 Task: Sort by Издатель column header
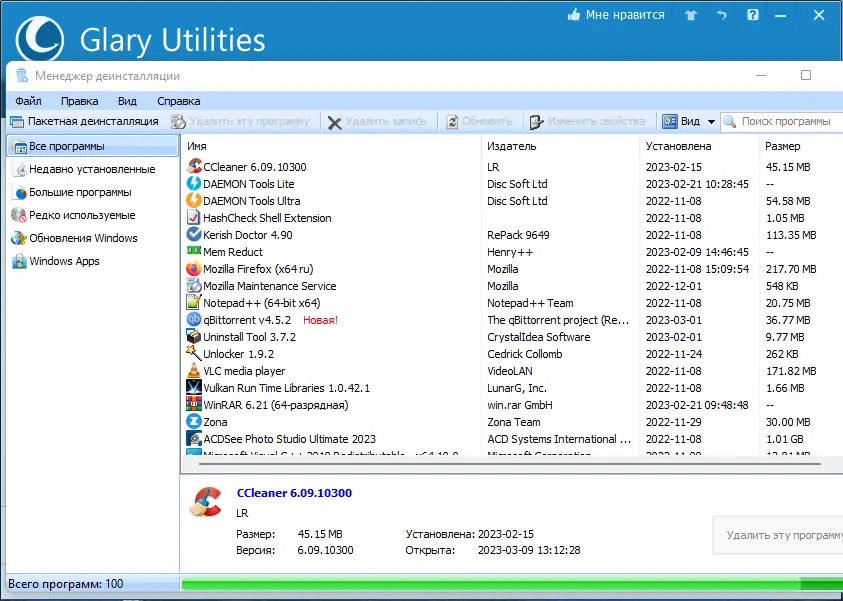[561, 146]
